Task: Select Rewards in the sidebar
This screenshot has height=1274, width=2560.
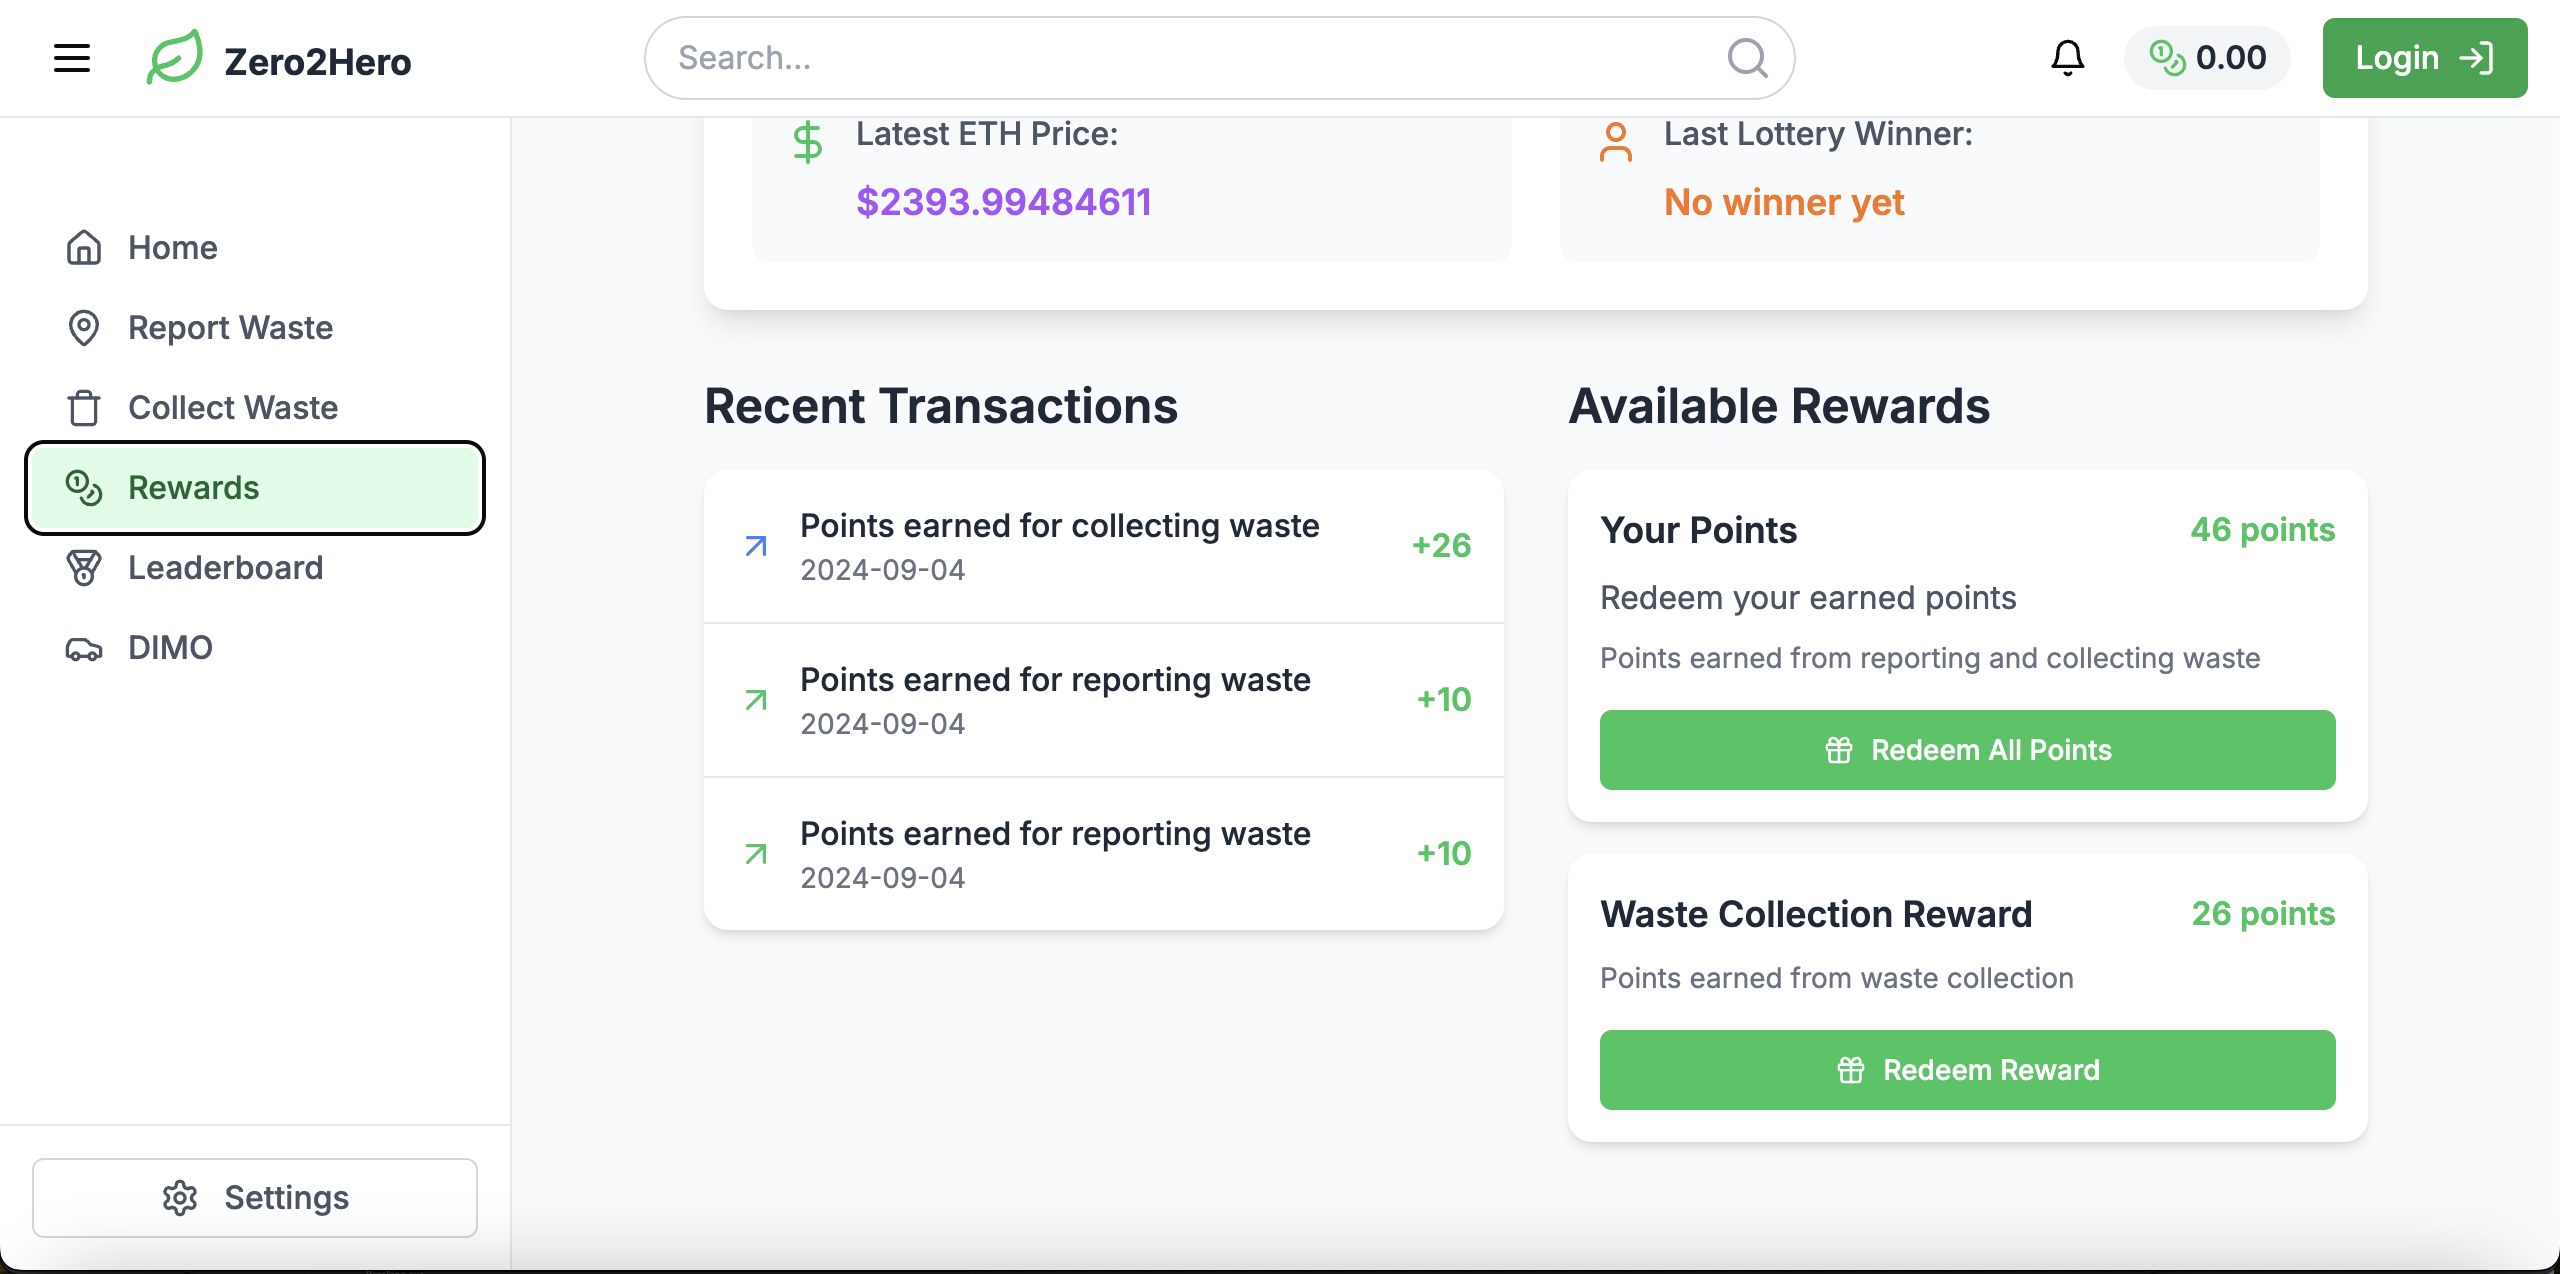Action: tap(255, 488)
